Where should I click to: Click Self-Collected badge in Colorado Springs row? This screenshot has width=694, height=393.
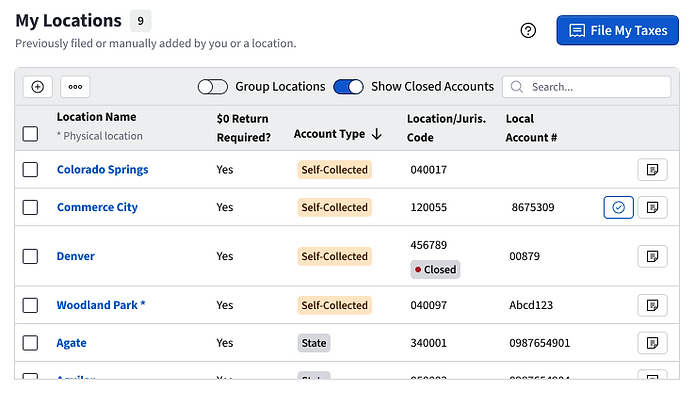click(x=335, y=170)
